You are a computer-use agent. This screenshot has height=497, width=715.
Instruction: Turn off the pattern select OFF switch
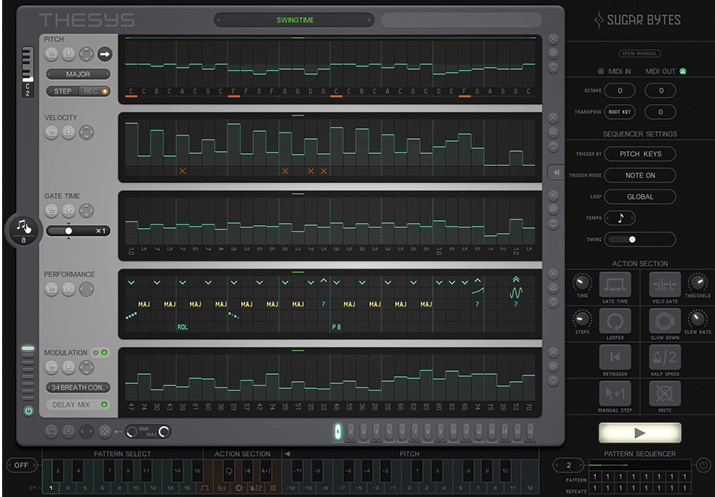click(x=22, y=465)
